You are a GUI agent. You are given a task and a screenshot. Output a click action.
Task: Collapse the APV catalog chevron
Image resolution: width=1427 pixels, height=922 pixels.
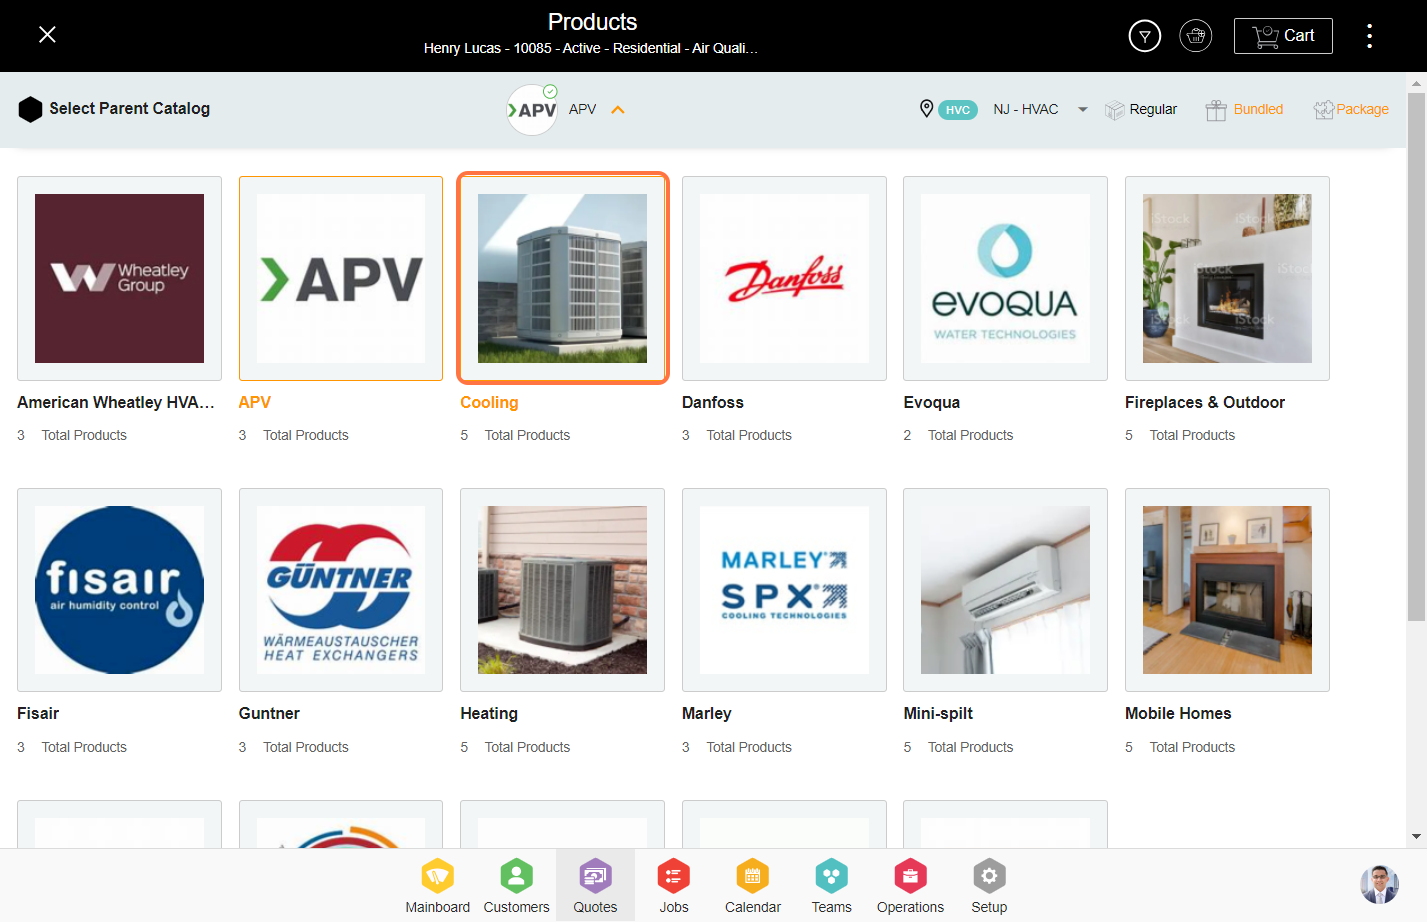point(618,110)
